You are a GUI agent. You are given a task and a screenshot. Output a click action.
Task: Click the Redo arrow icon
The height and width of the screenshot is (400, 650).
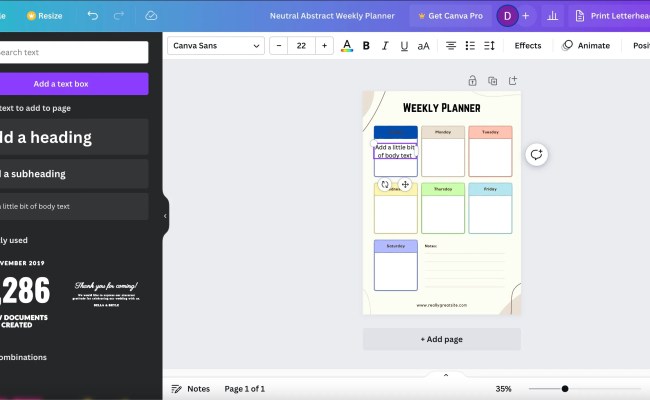[119, 16]
